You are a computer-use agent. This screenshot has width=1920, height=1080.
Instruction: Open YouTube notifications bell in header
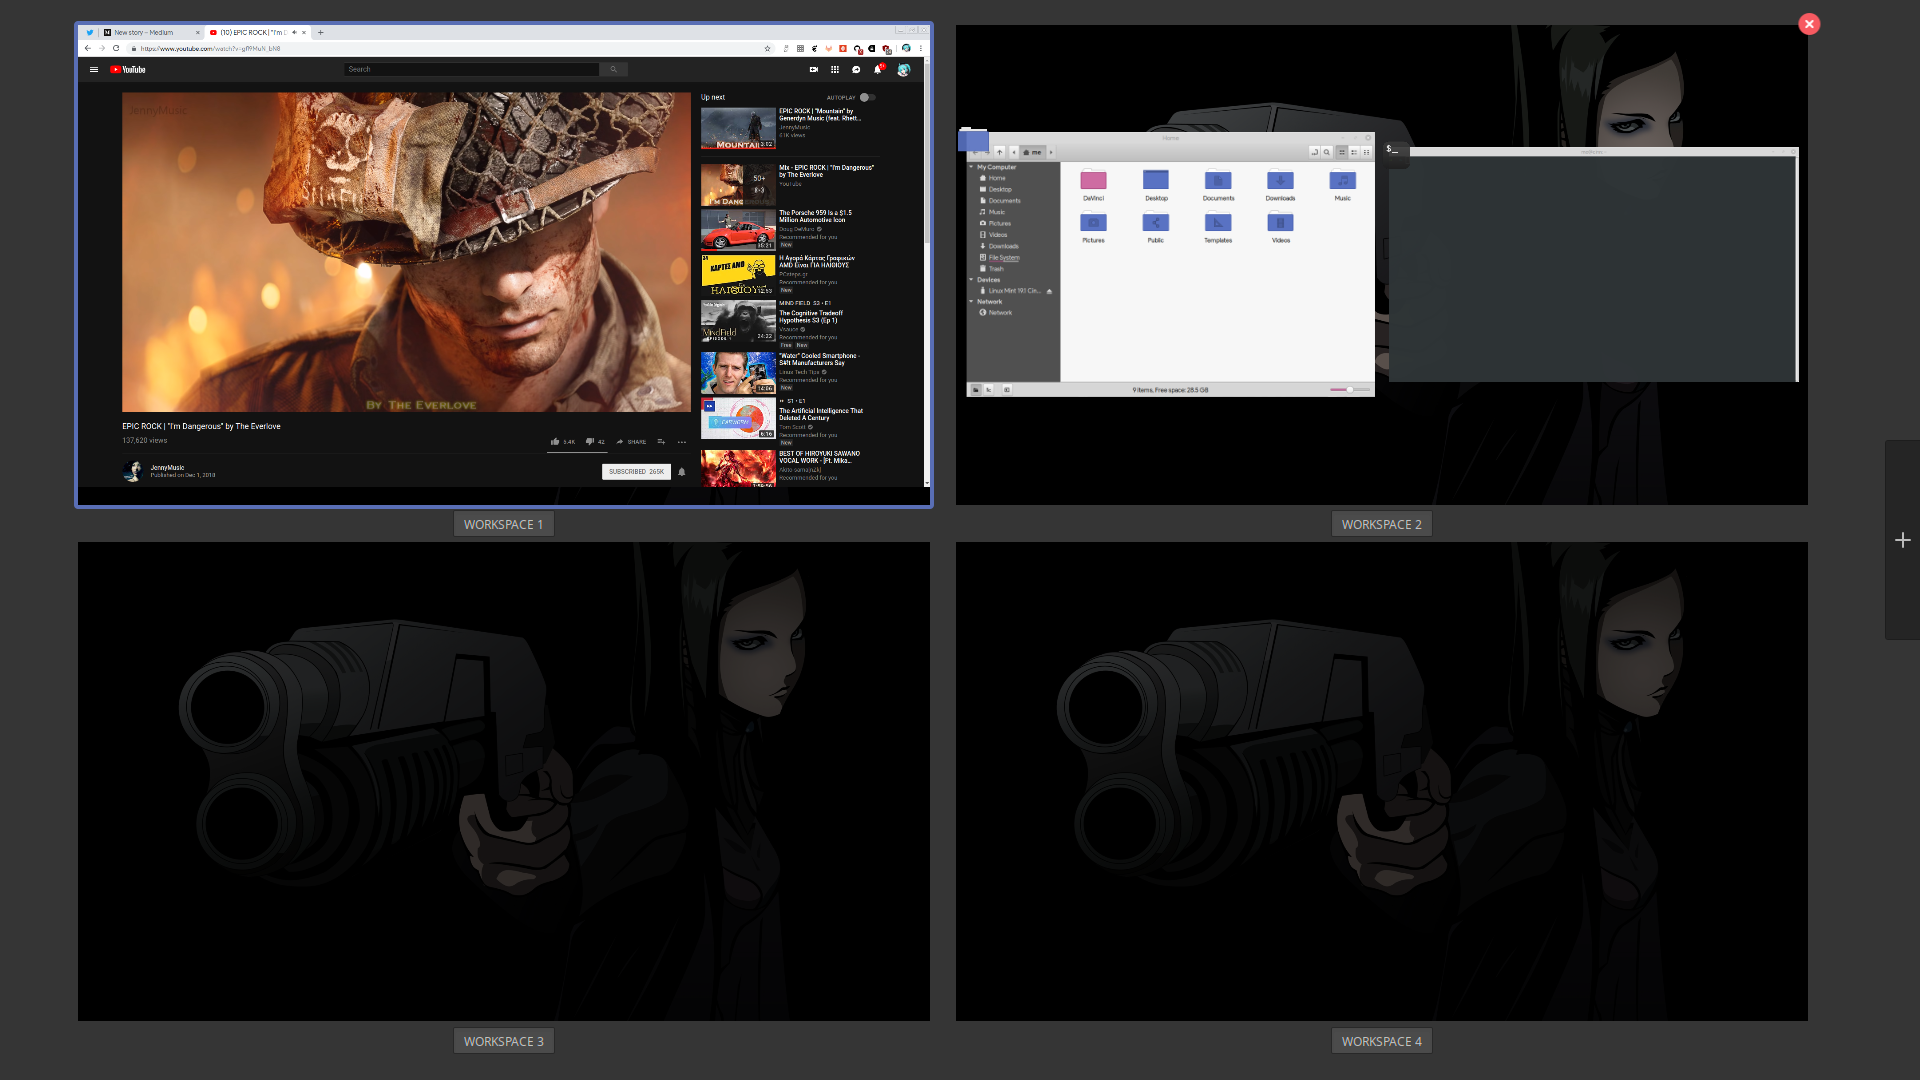click(878, 69)
